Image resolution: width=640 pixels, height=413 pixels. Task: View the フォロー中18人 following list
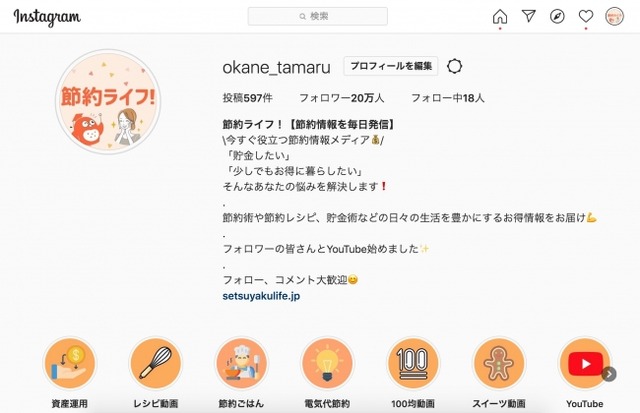pos(448,98)
